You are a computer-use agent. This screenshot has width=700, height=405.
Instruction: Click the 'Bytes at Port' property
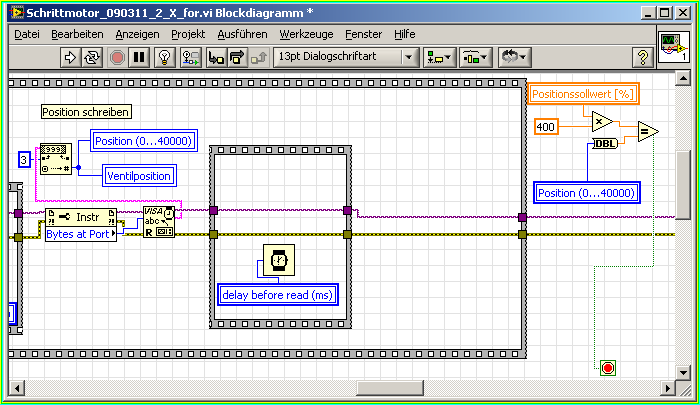click(x=81, y=234)
